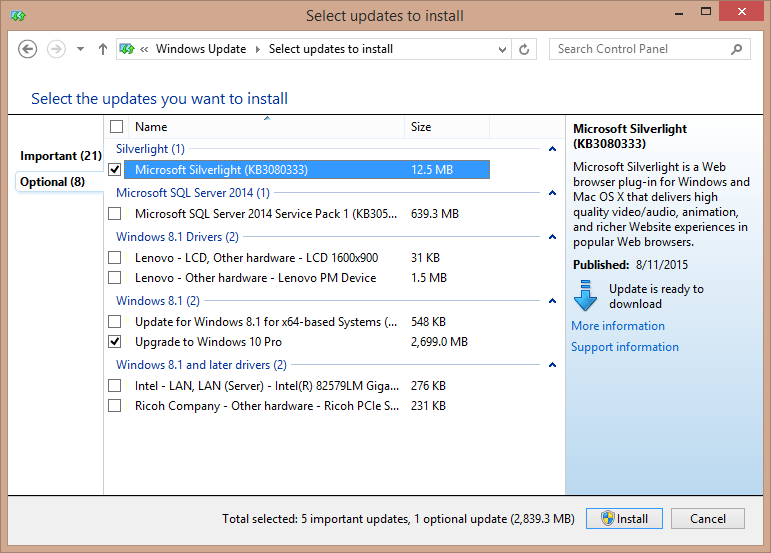Minimize the window
The image size is (771, 553).
click(x=679, y=13)
